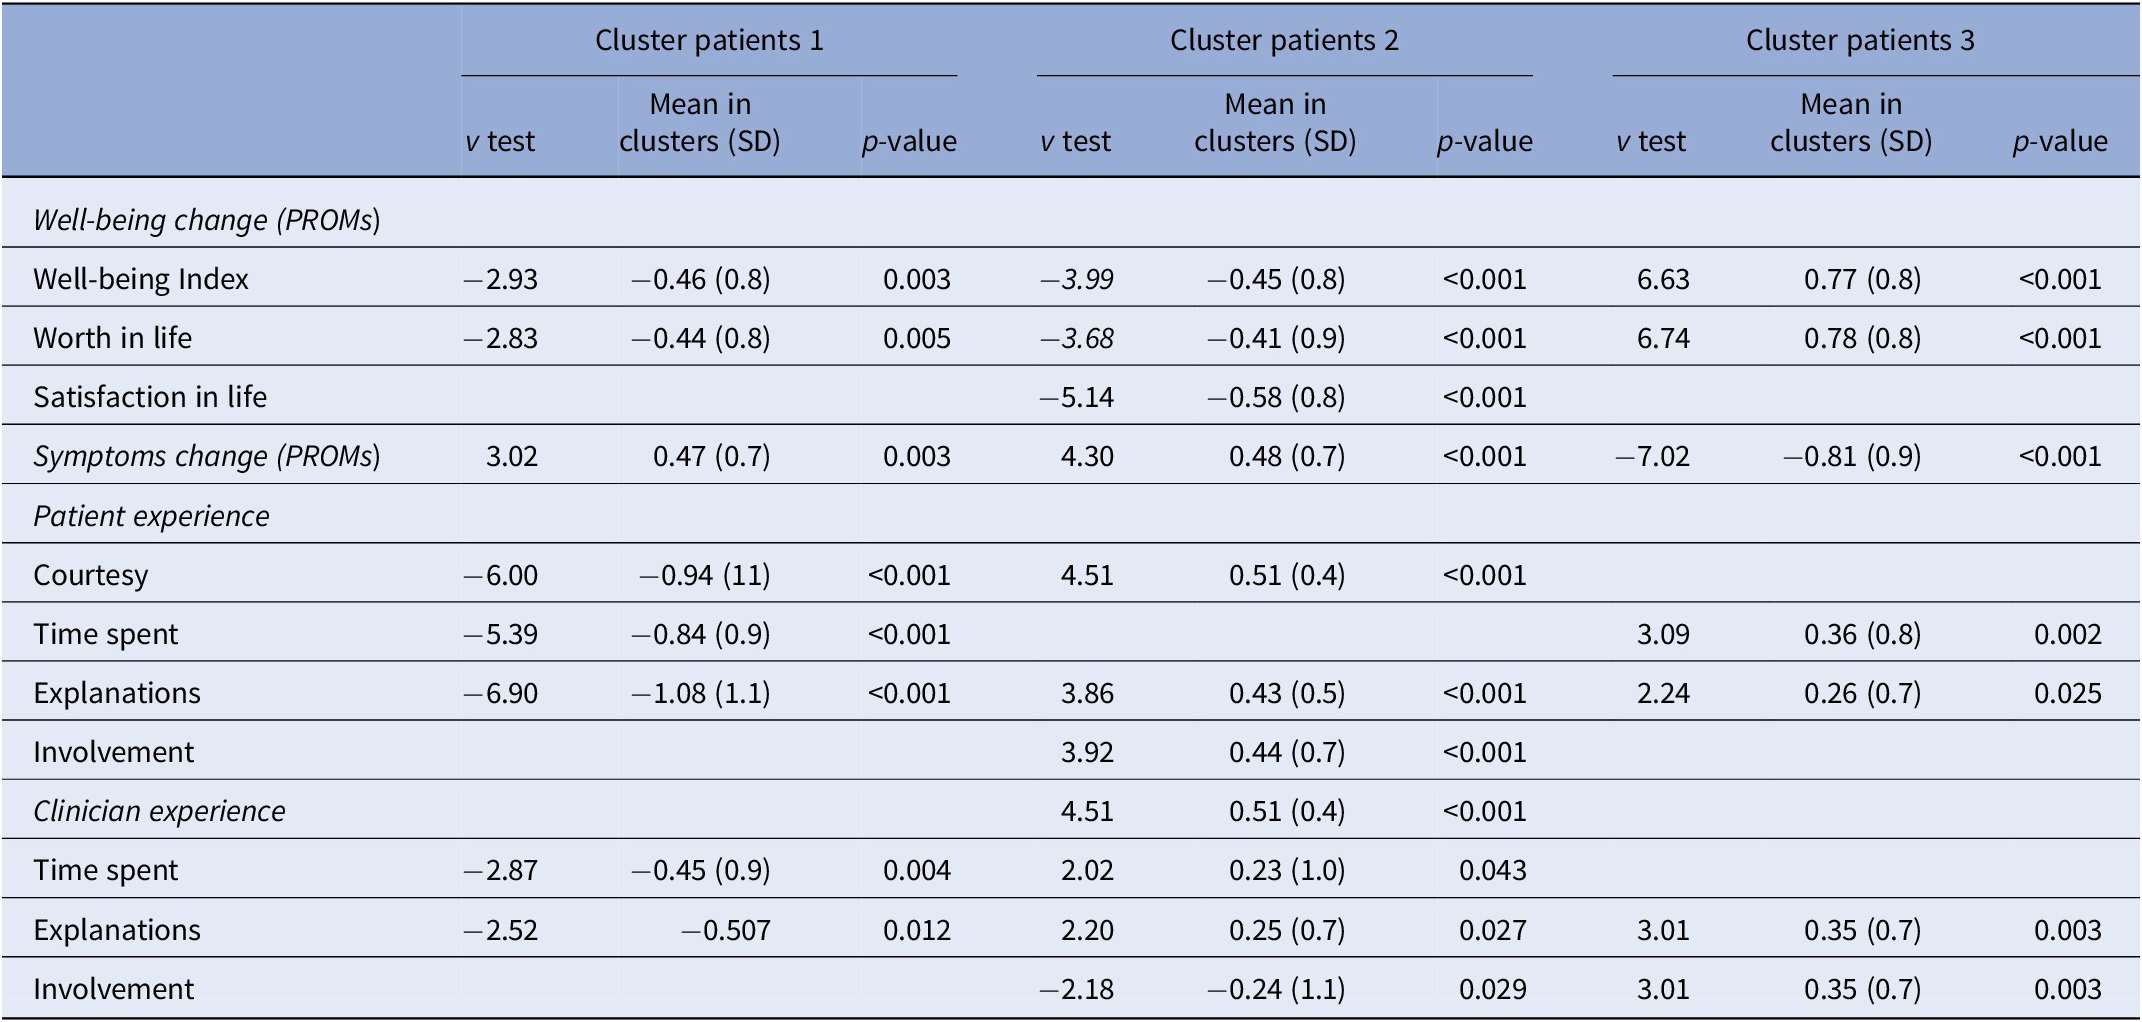Click the "Patient experience" section heading
This screenshot has height=1022, width=2142.
pos(151,516)
